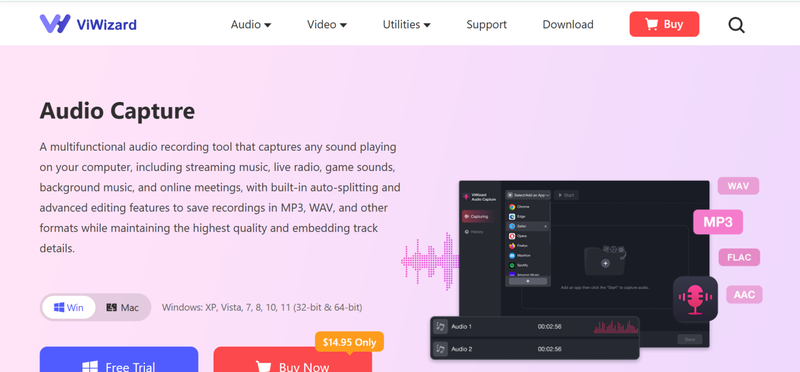Image resolution: width=800 pixels, height=372 pixels.
Task: Choose Spotify in the app list
Action: pos(528,265)
